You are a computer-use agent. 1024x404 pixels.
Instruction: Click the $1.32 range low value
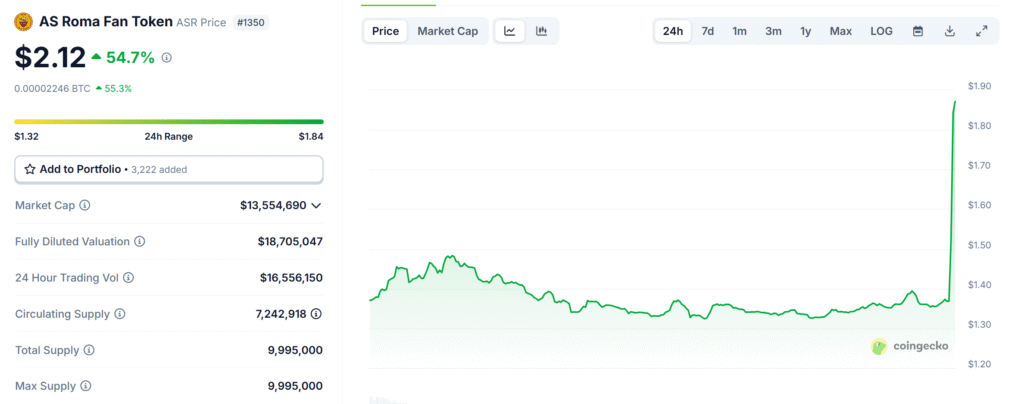[26, 136]
